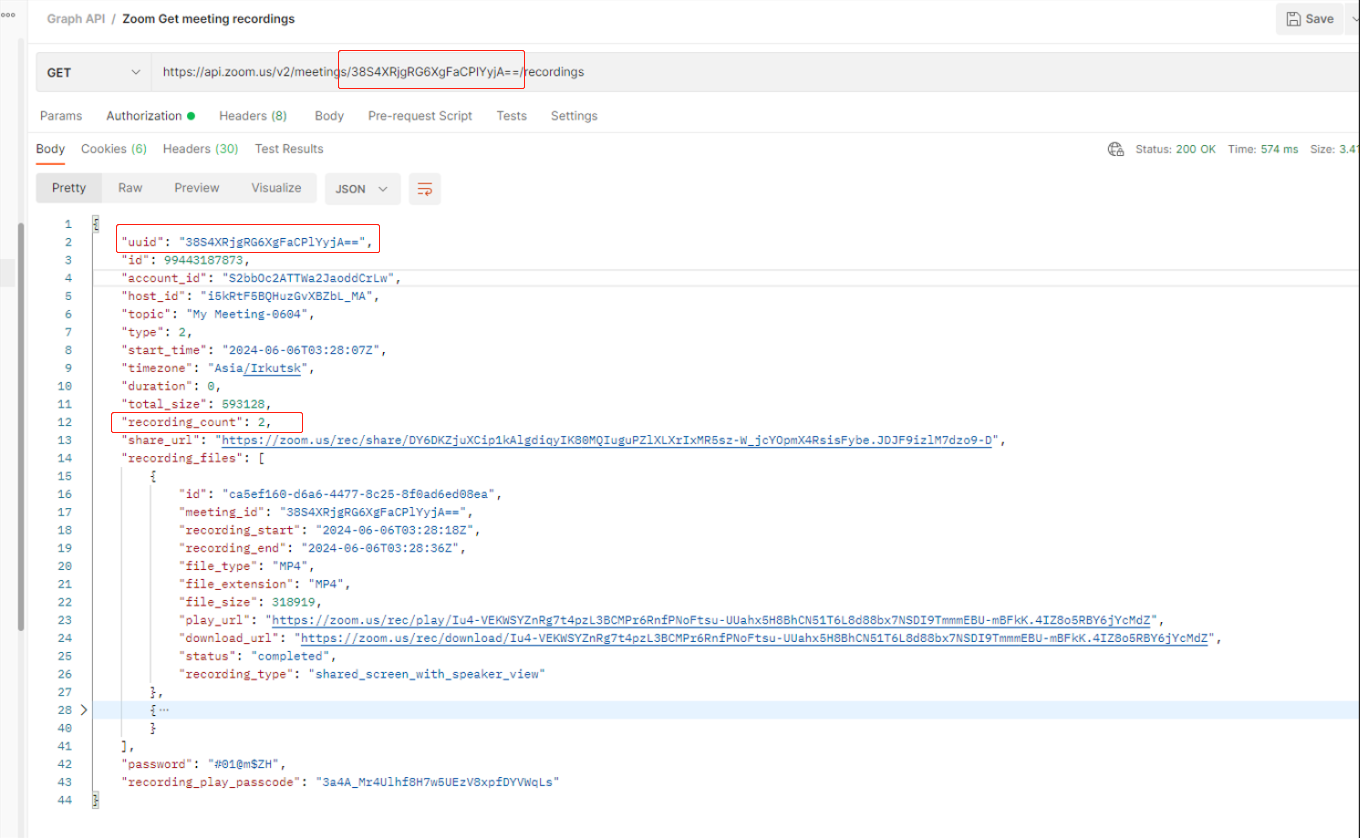Viewport: 1360px width, 838px height.
Task: Click the 'Zoom Get meeting recordings' request title
Action: pos(208,19)
